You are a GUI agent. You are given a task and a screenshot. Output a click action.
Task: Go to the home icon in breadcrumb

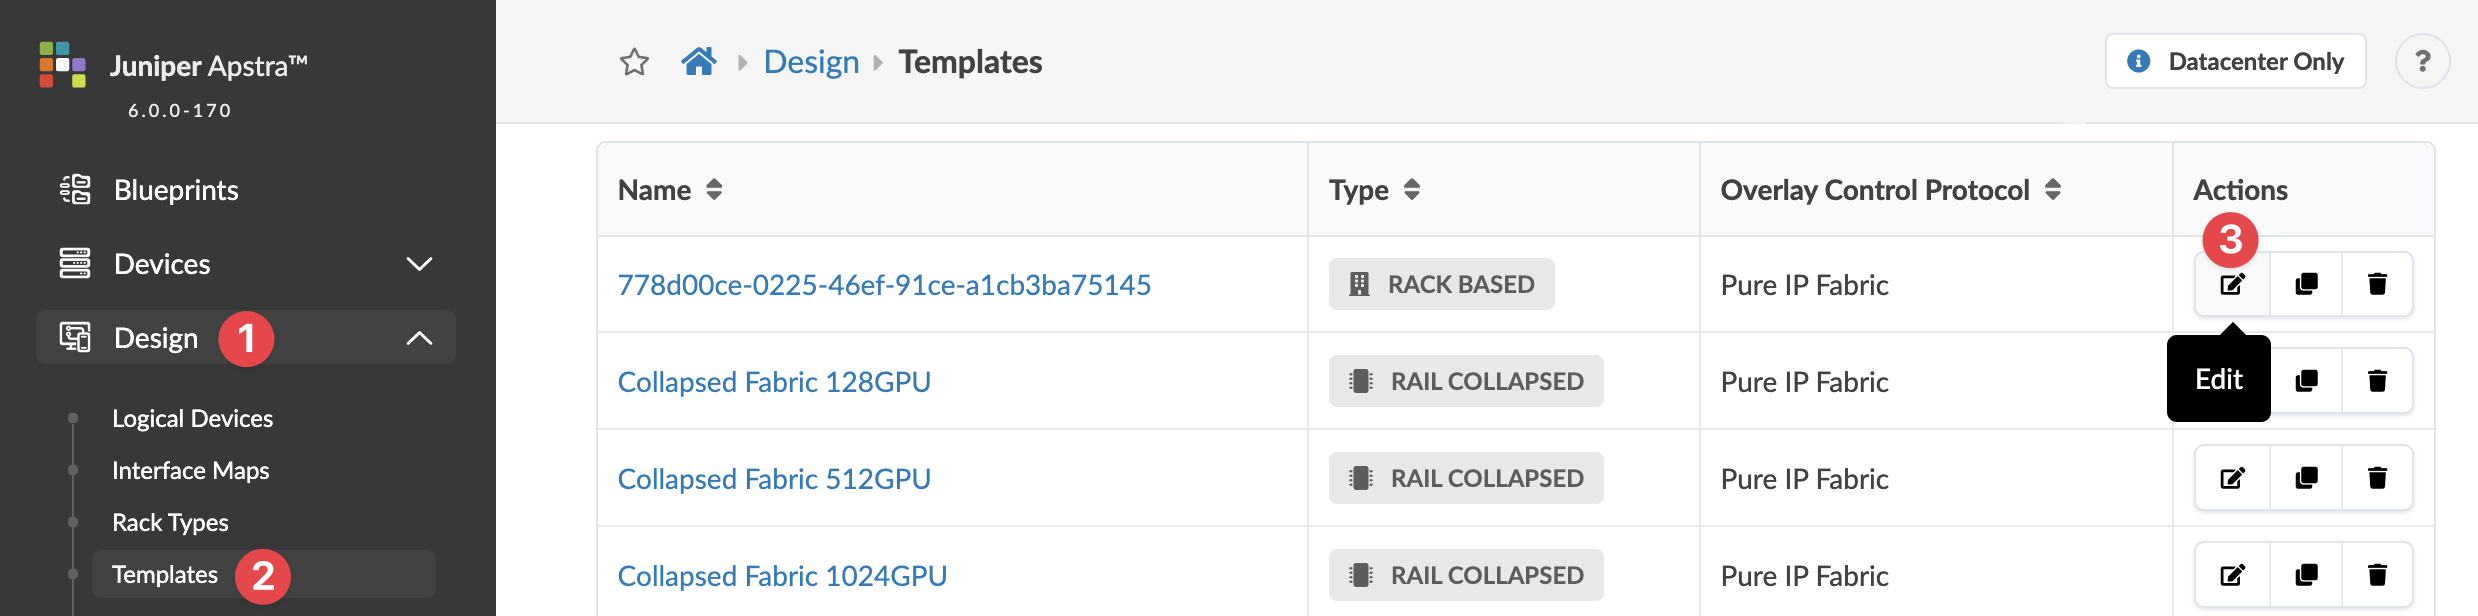pyautogui.click(x=699, y=62)
